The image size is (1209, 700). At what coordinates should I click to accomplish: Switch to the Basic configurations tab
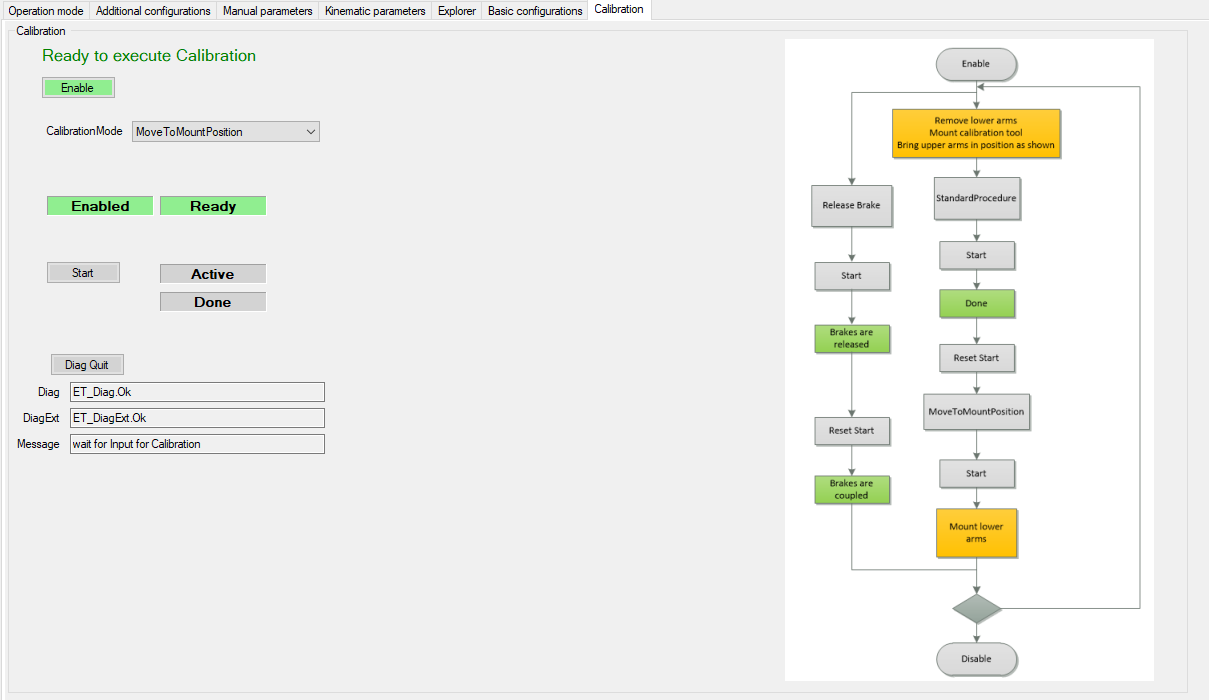coord(535,11)
